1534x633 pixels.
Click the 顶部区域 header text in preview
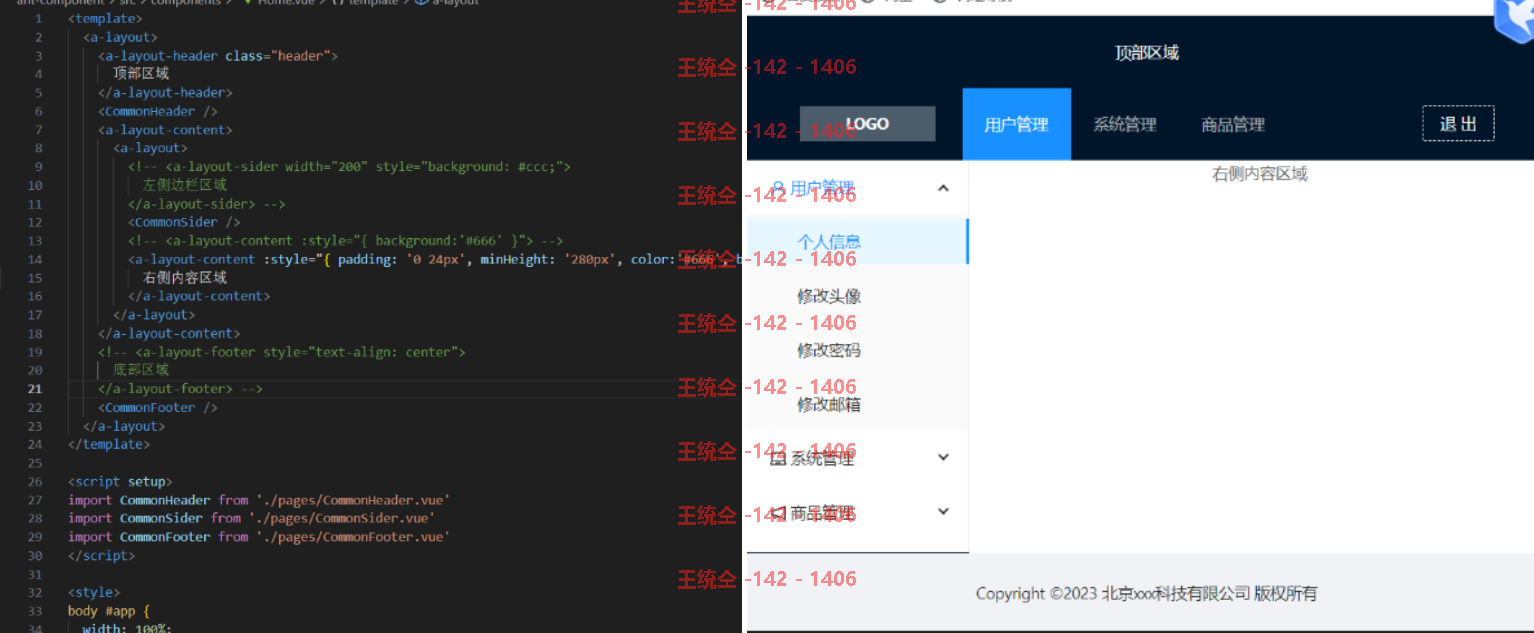[1147, 52]
